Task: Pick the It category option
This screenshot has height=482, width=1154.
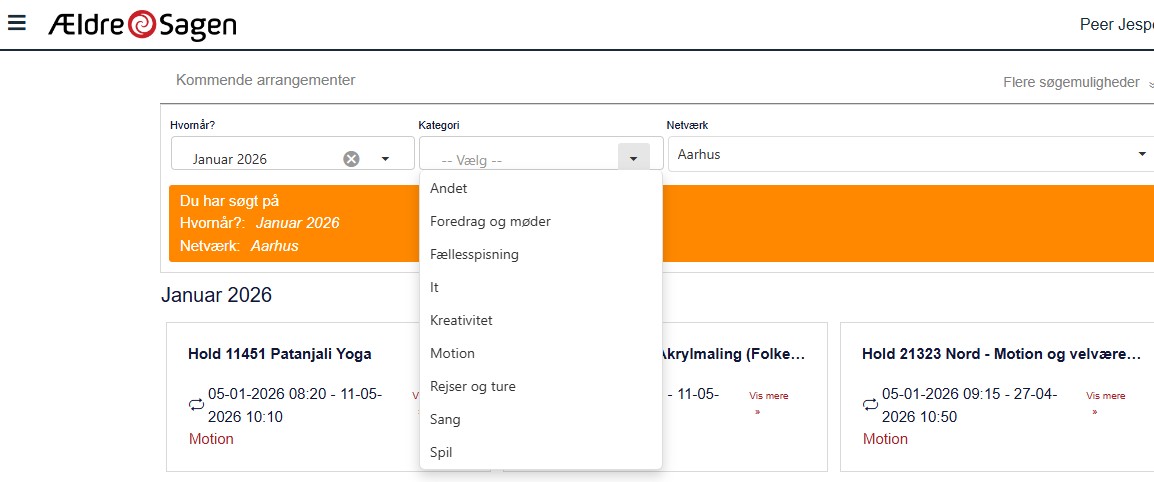Action: pyautogui.click(x=435, y=287)
